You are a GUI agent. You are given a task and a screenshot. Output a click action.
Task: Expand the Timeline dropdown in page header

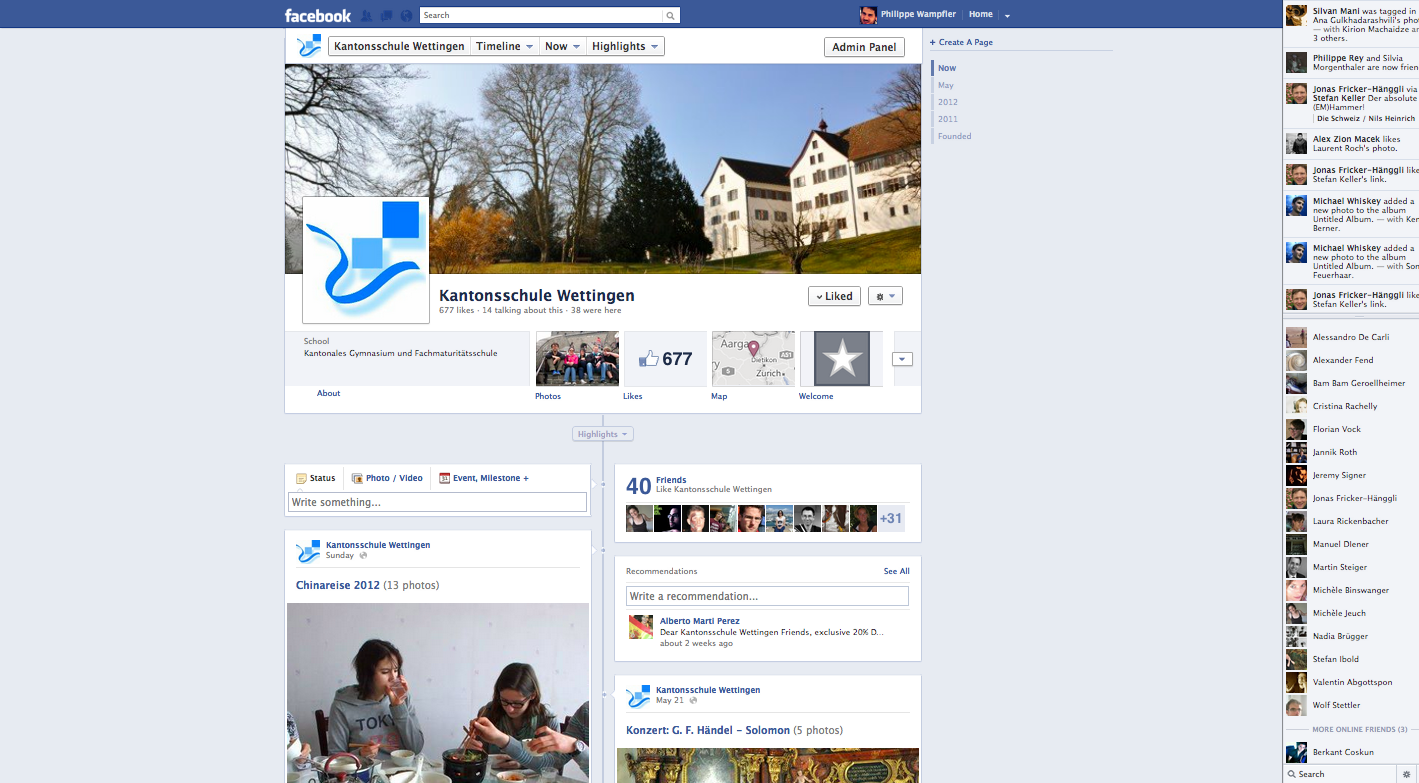click(x=504, y=46)
